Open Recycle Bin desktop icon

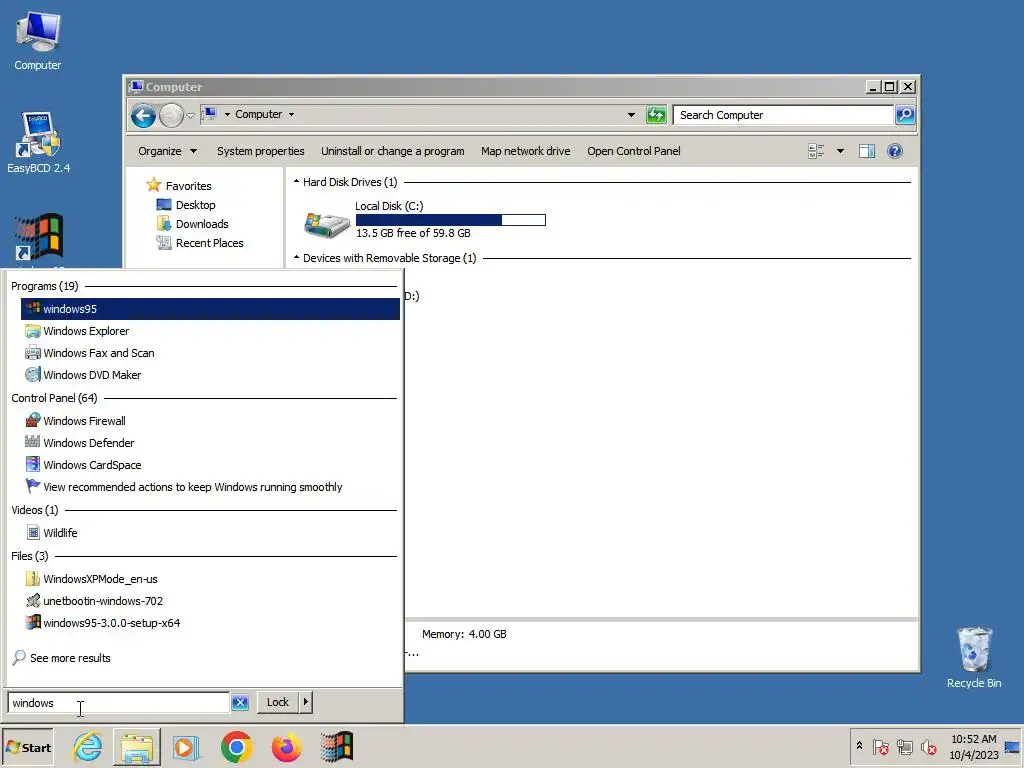click(x=974, y=658)
